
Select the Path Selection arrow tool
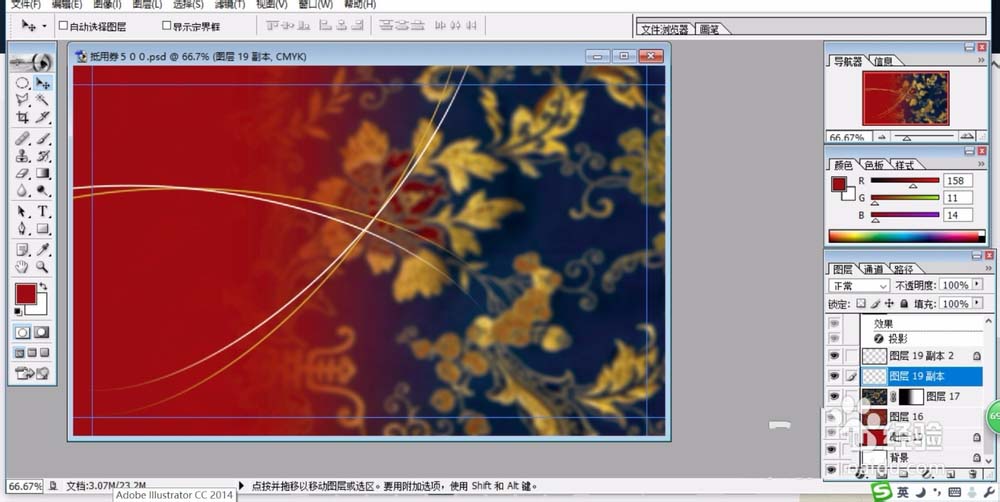[22, 211]
